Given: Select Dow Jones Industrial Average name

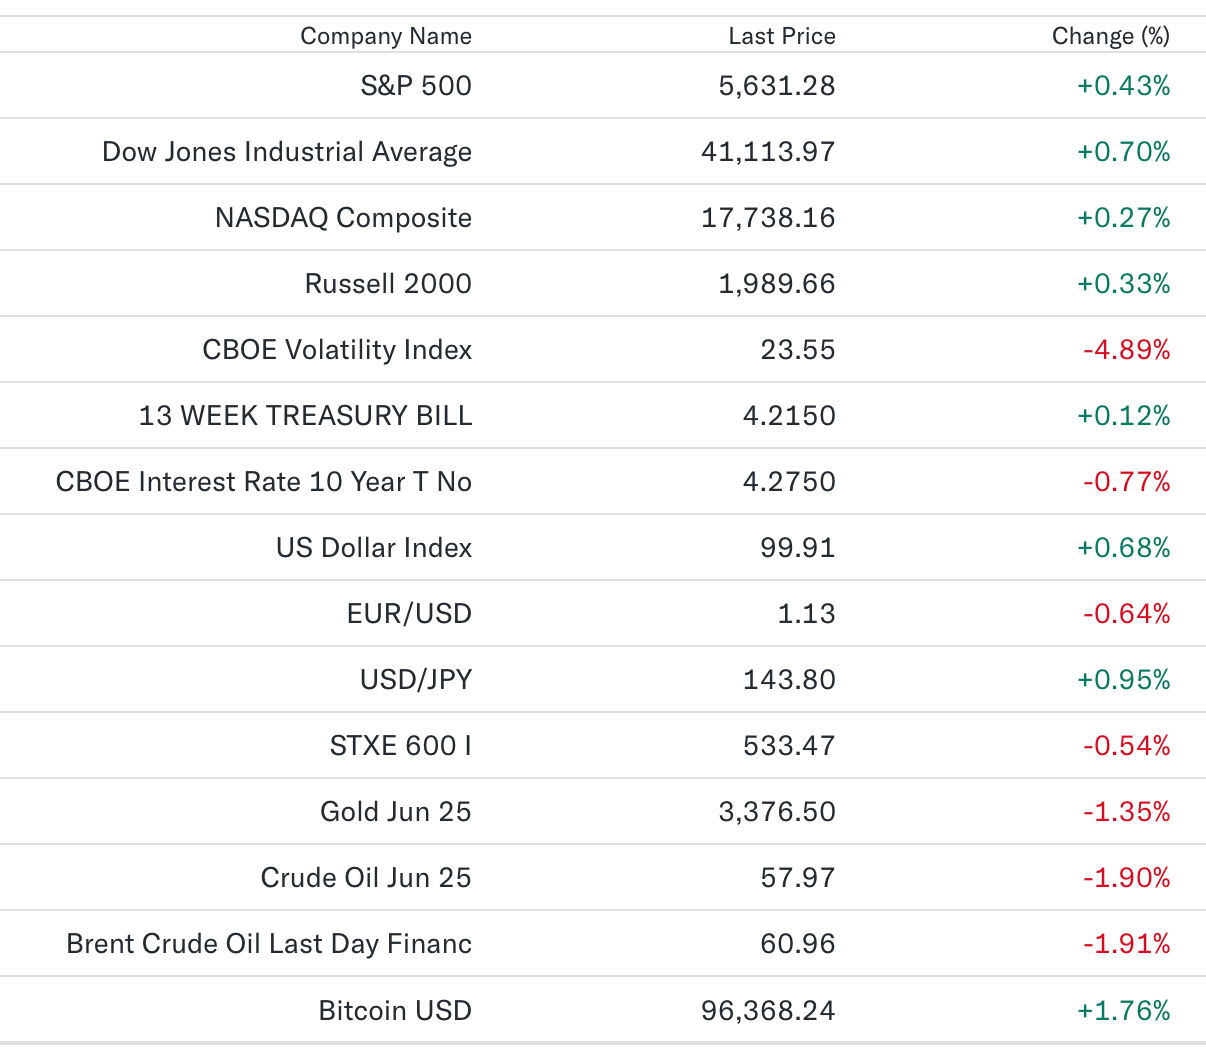Looking at the screenshot, I should pos(287,152).
